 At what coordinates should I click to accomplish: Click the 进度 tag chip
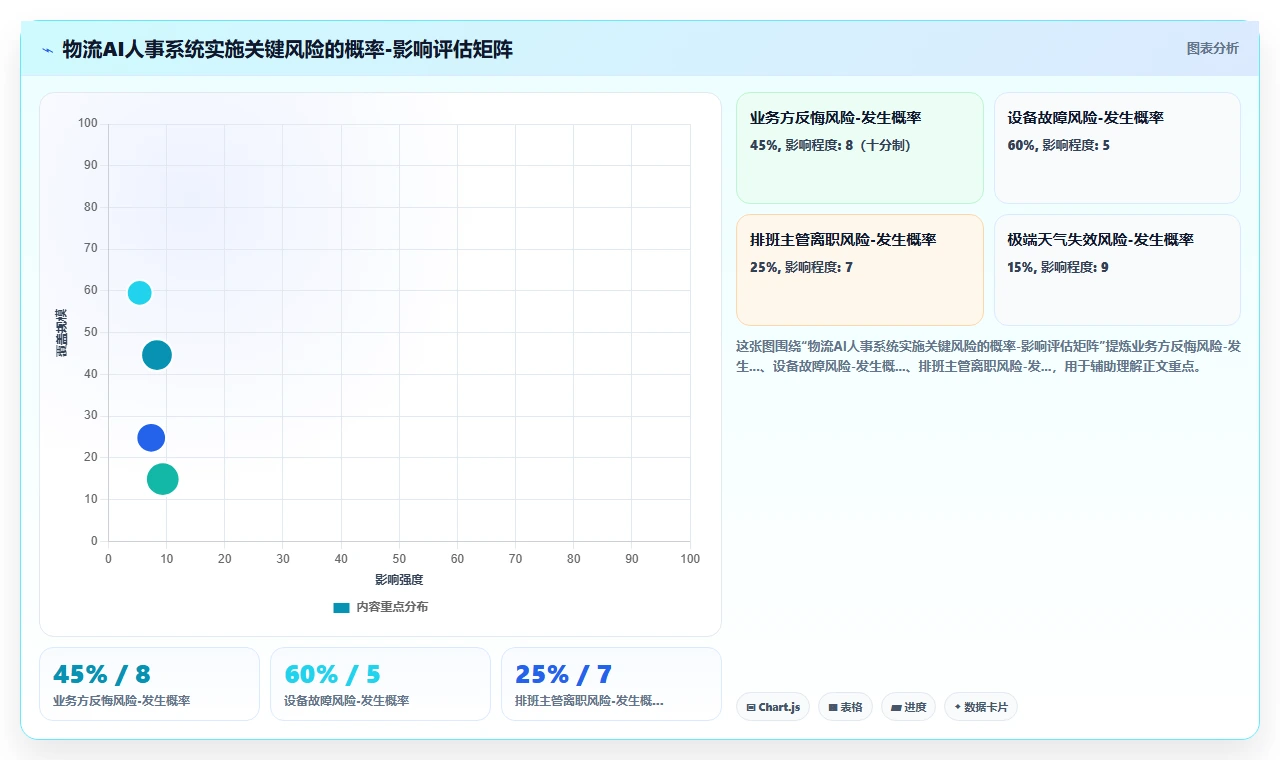908,707
